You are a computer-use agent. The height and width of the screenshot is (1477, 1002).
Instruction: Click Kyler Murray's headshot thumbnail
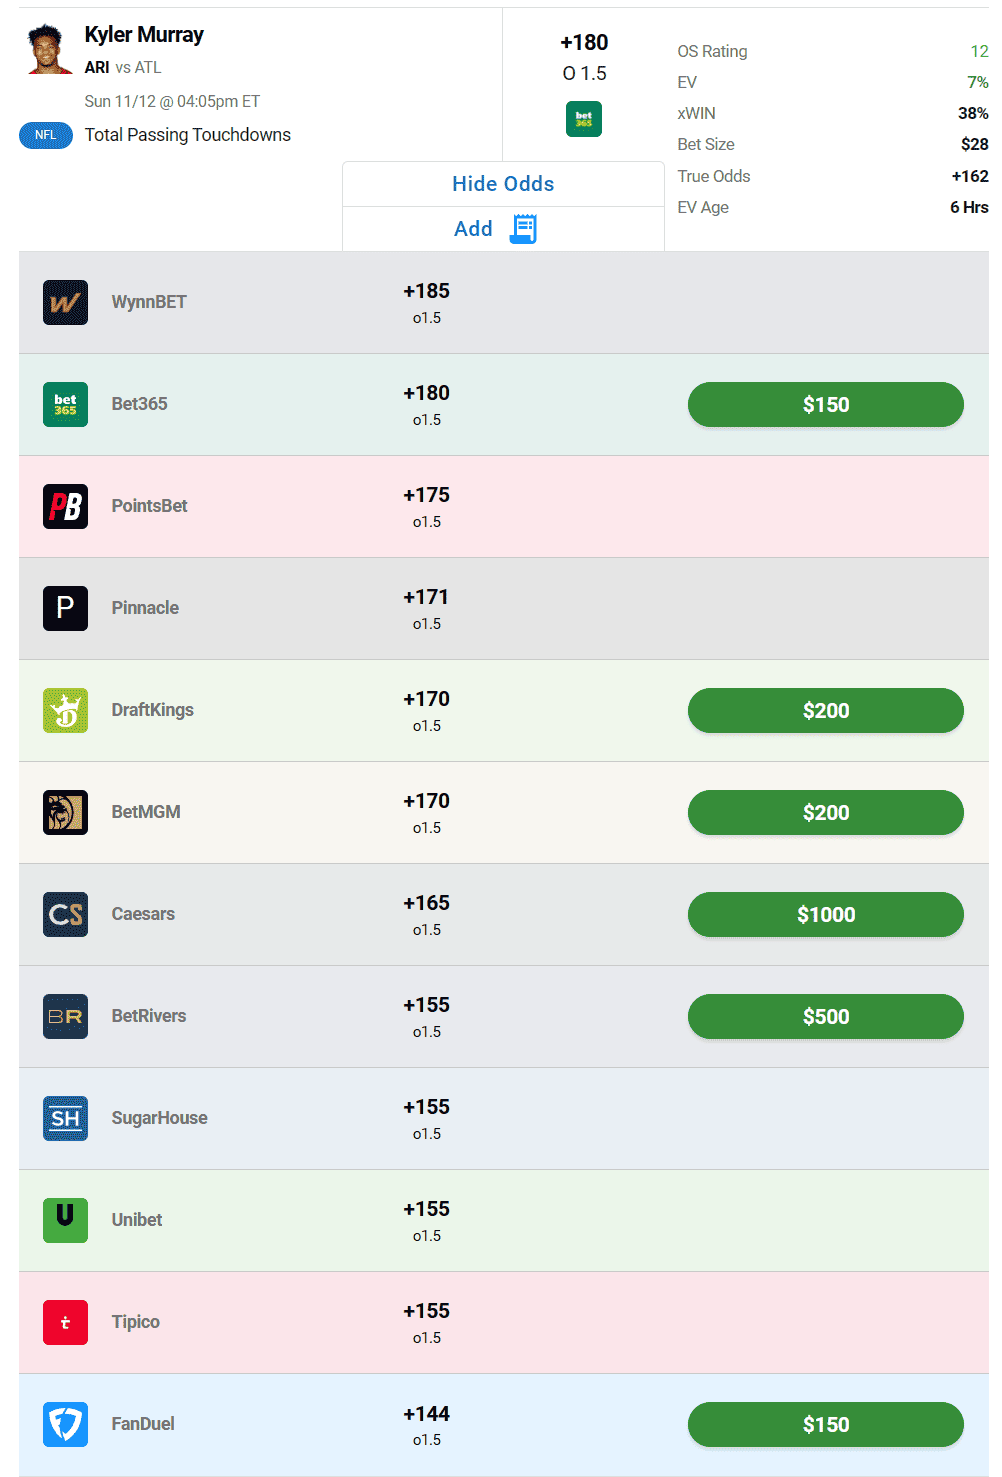pos(47,49)
